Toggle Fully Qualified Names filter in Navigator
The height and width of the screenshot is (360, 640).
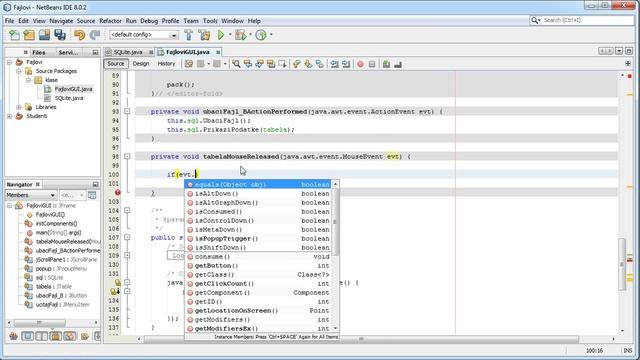84,336
